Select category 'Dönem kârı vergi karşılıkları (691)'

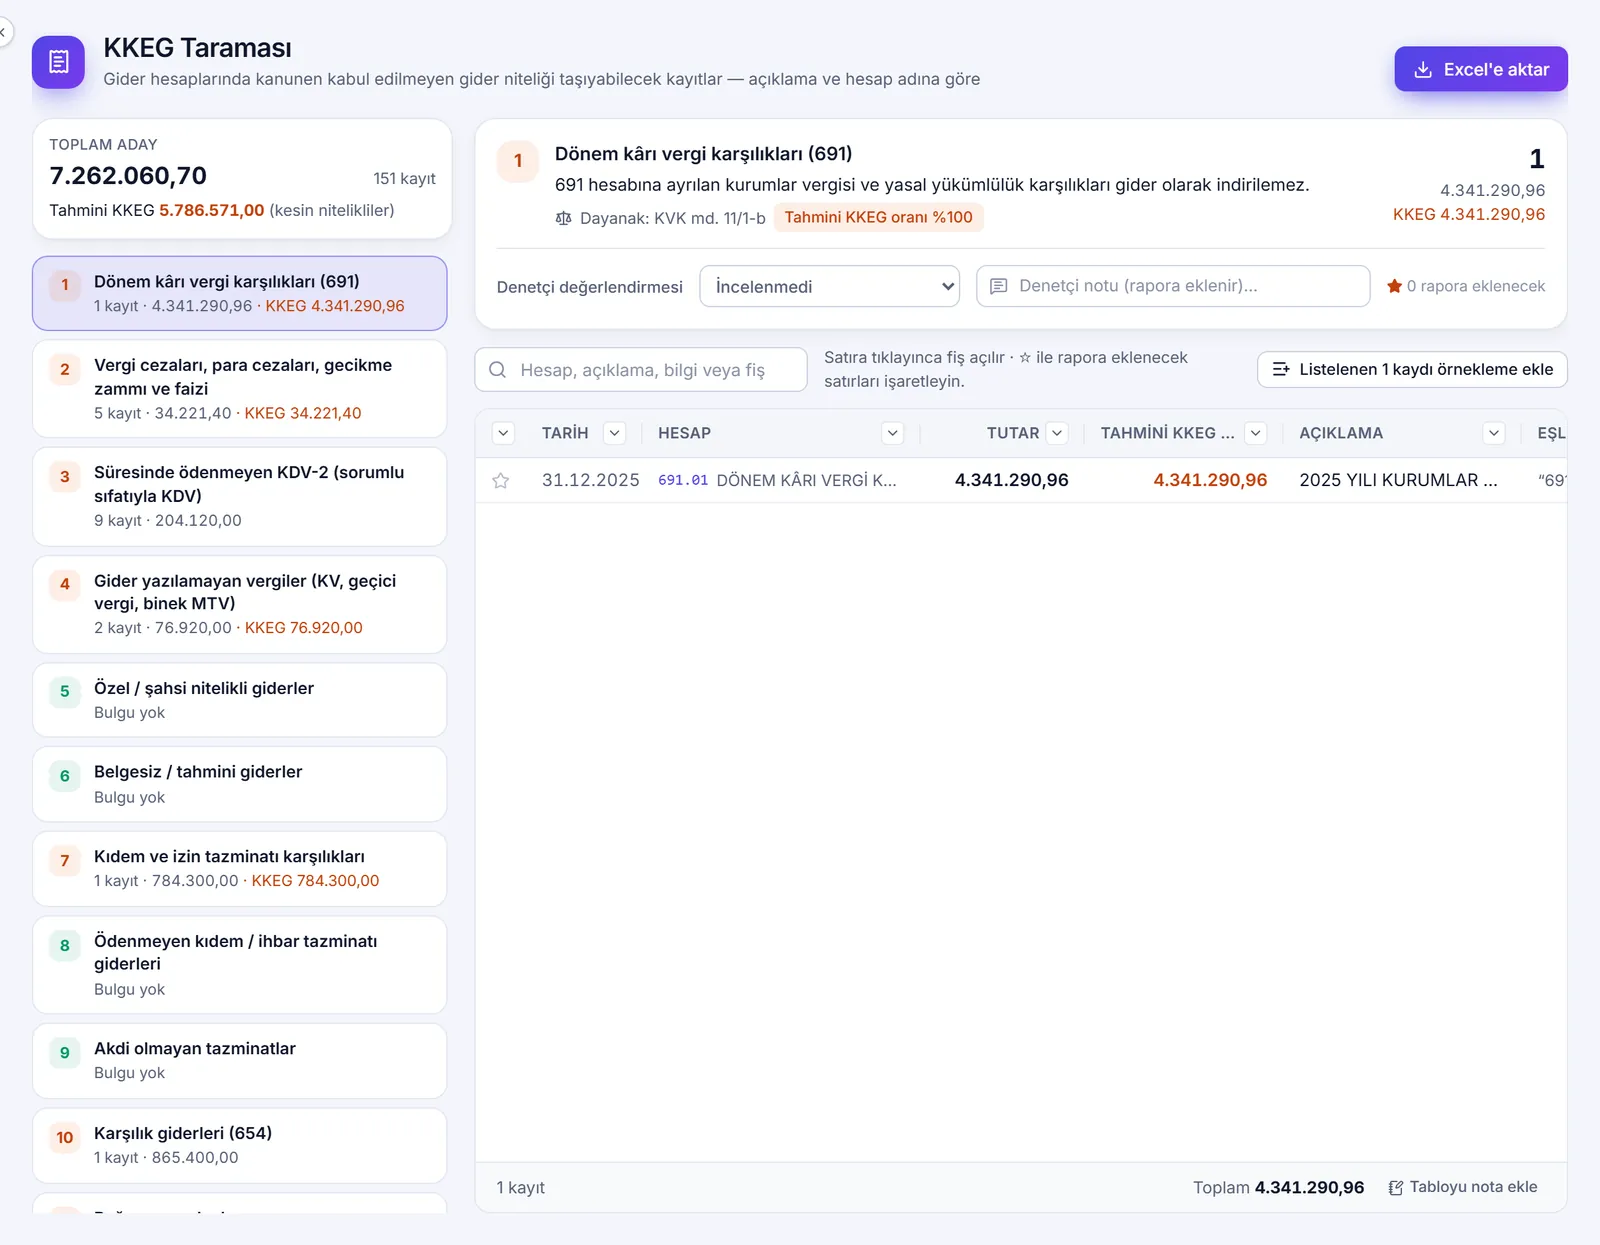(x=240, y=293)
